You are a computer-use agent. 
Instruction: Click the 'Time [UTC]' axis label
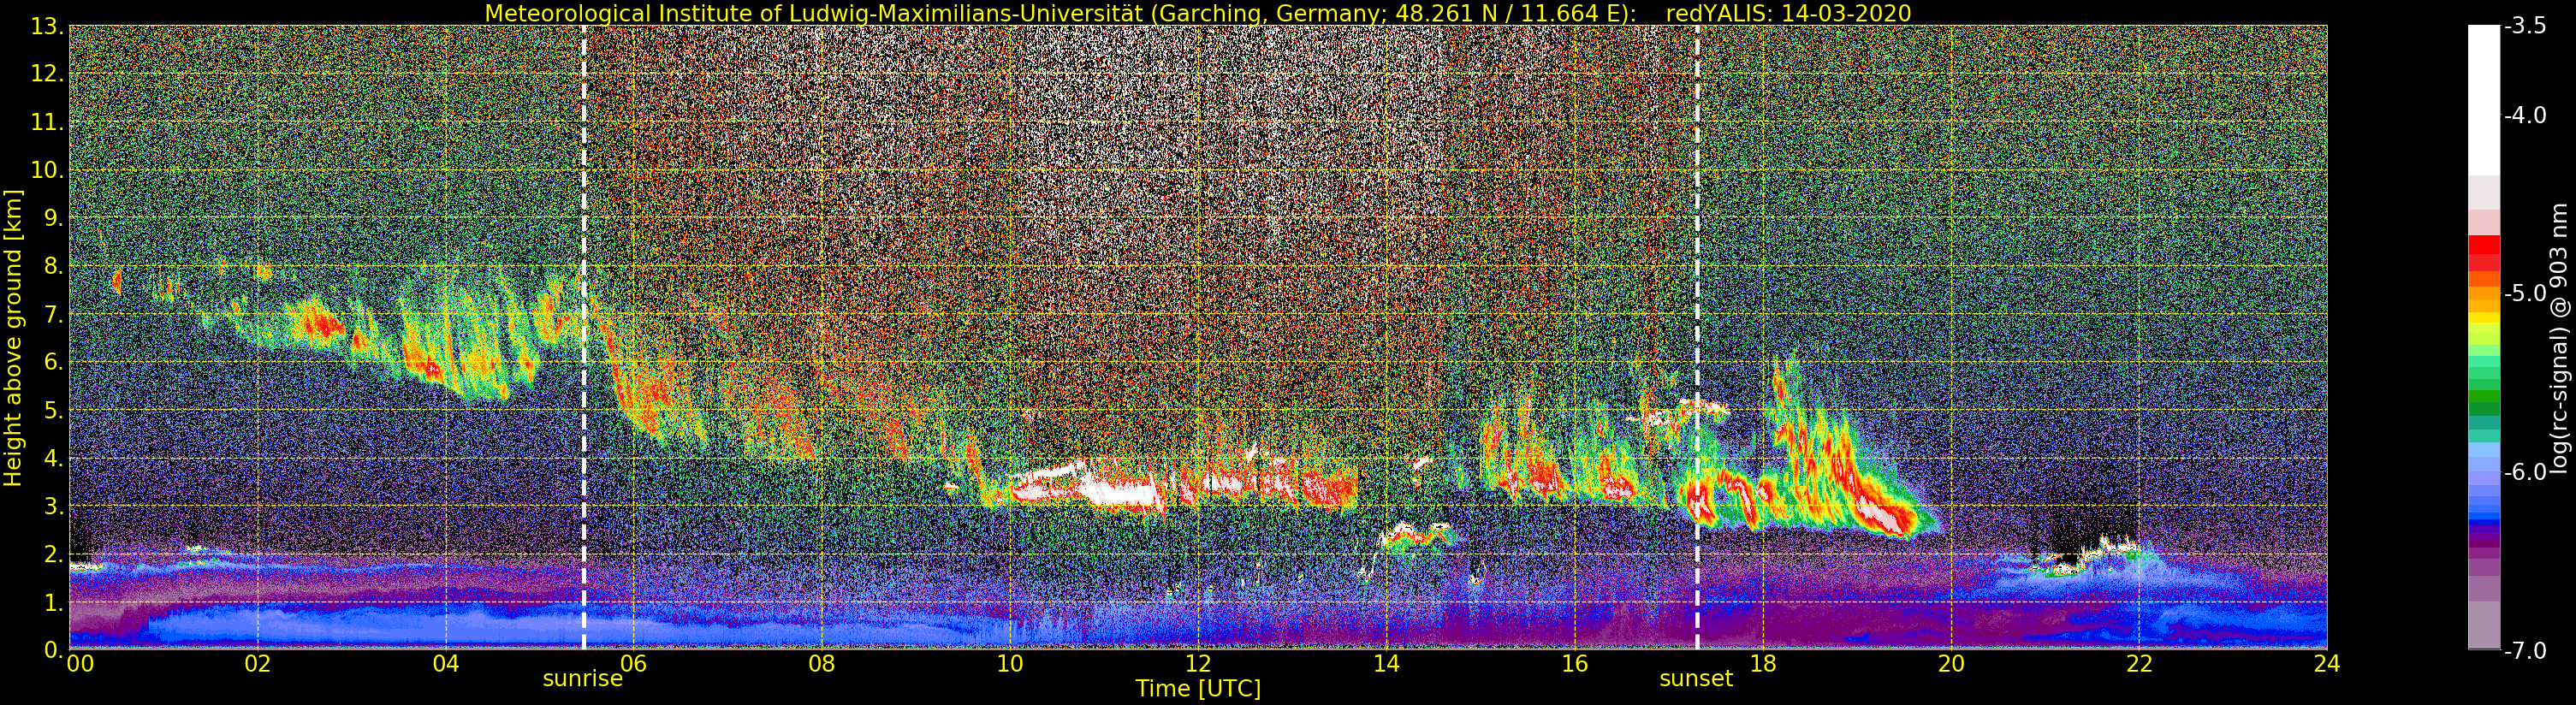click(1198, 689)
